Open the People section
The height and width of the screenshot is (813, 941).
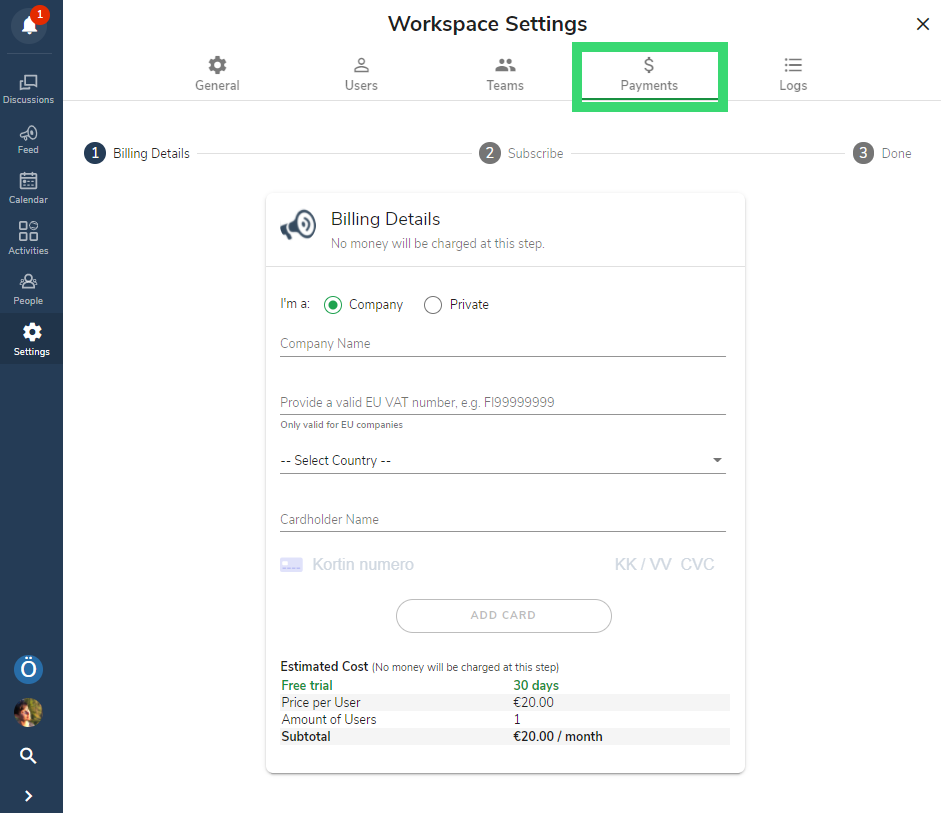coord(28,289)
